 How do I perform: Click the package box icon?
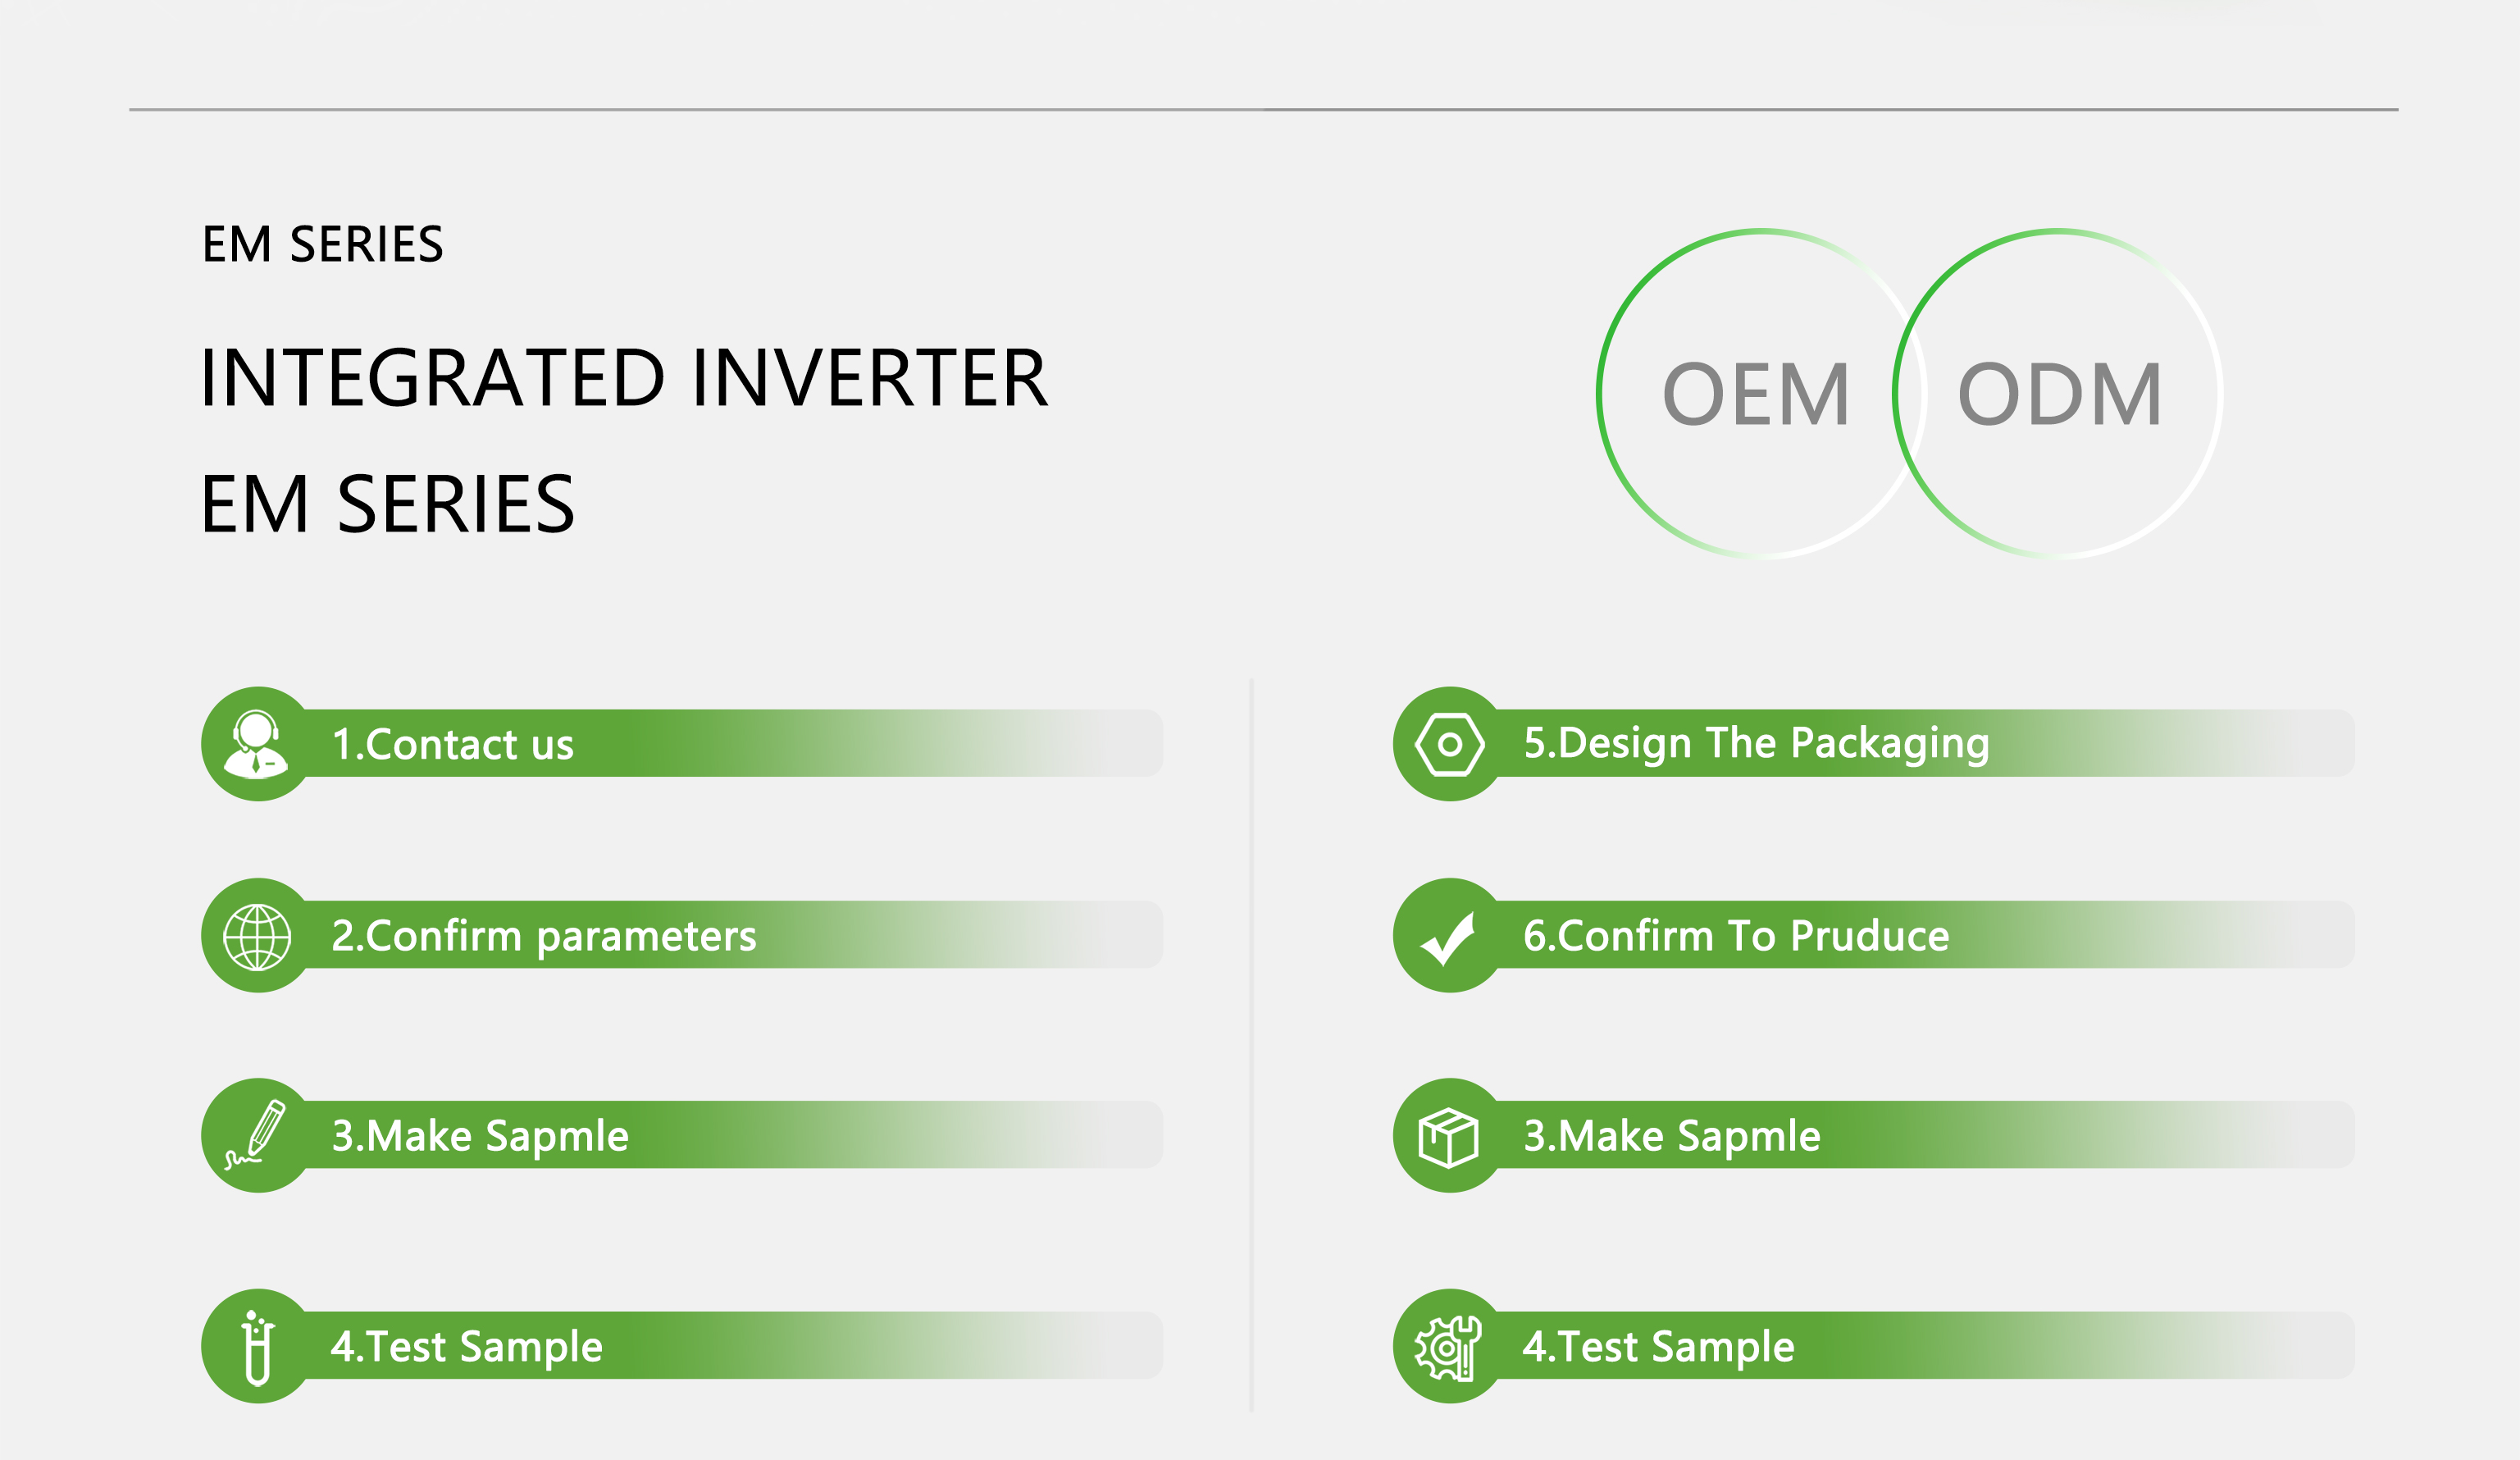(1448, 1137)
